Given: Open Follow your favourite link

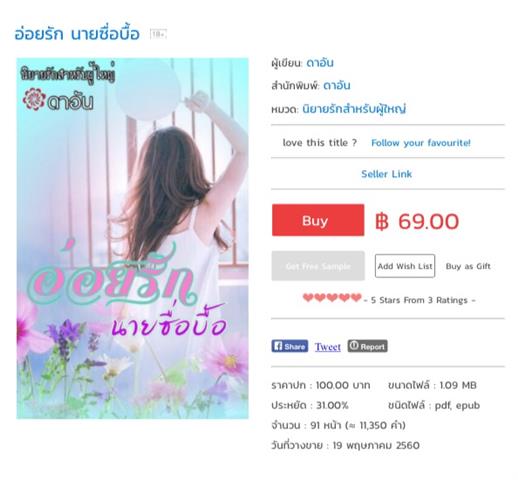Looking at the screenshot, I should 421,143.
